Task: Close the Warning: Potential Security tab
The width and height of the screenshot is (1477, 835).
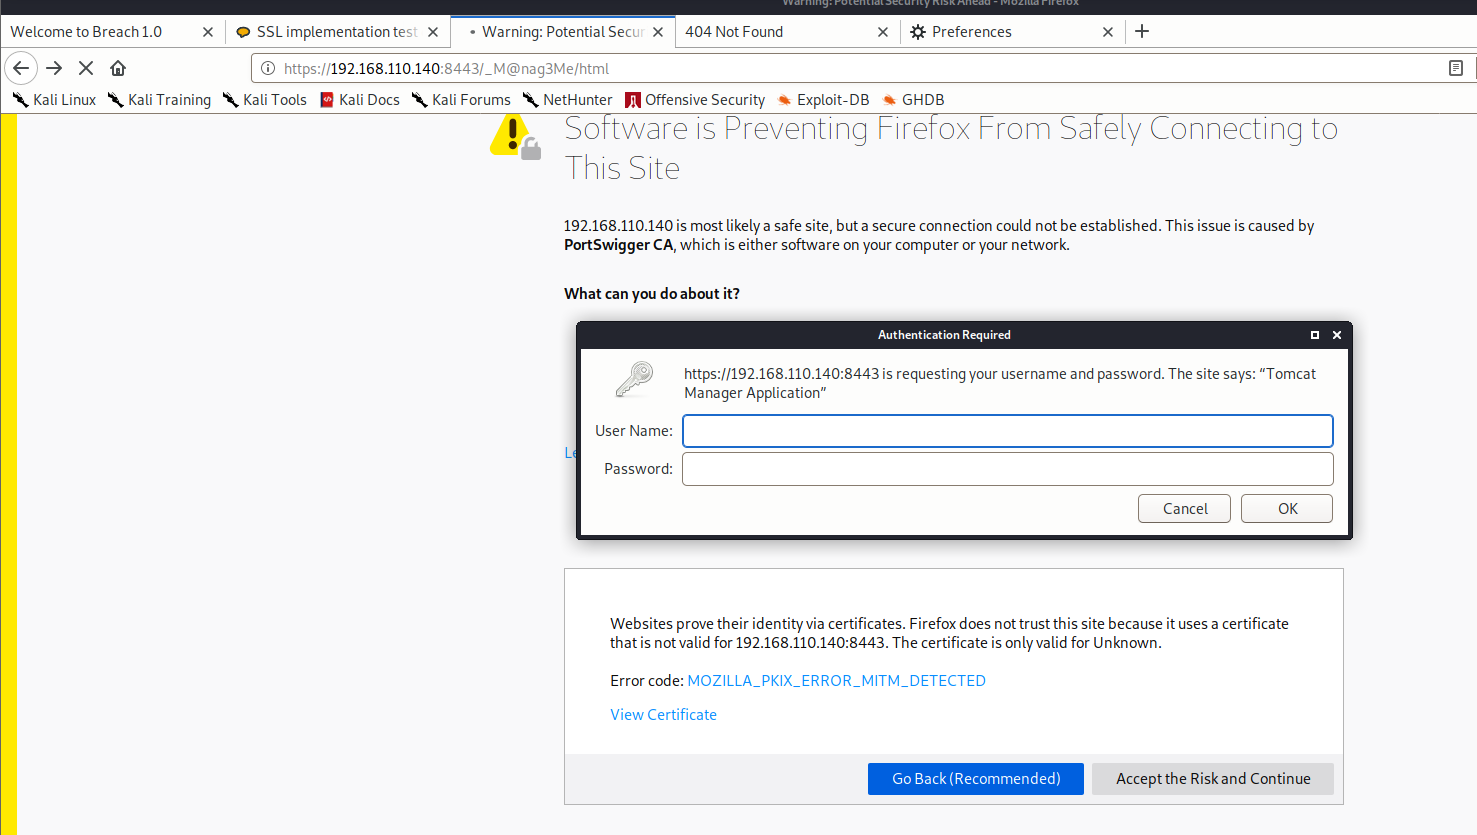Action: pyautogui.click(x=658, y=32)
